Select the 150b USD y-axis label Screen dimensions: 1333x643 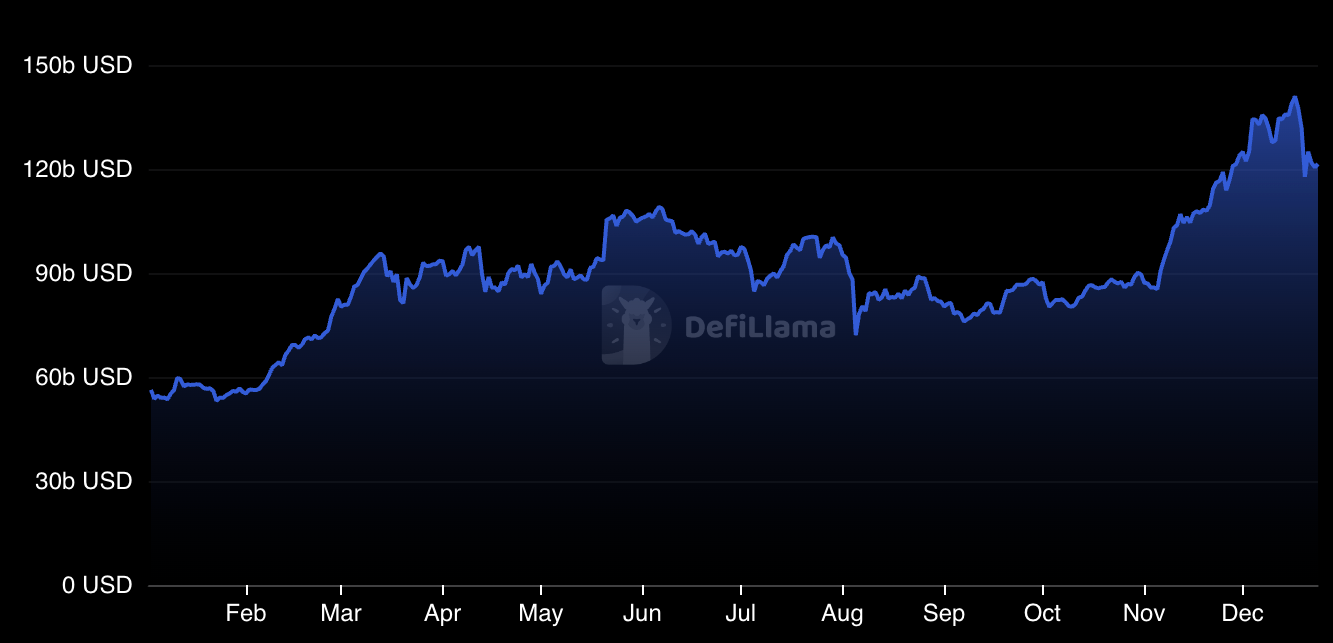tap(77, 66)
